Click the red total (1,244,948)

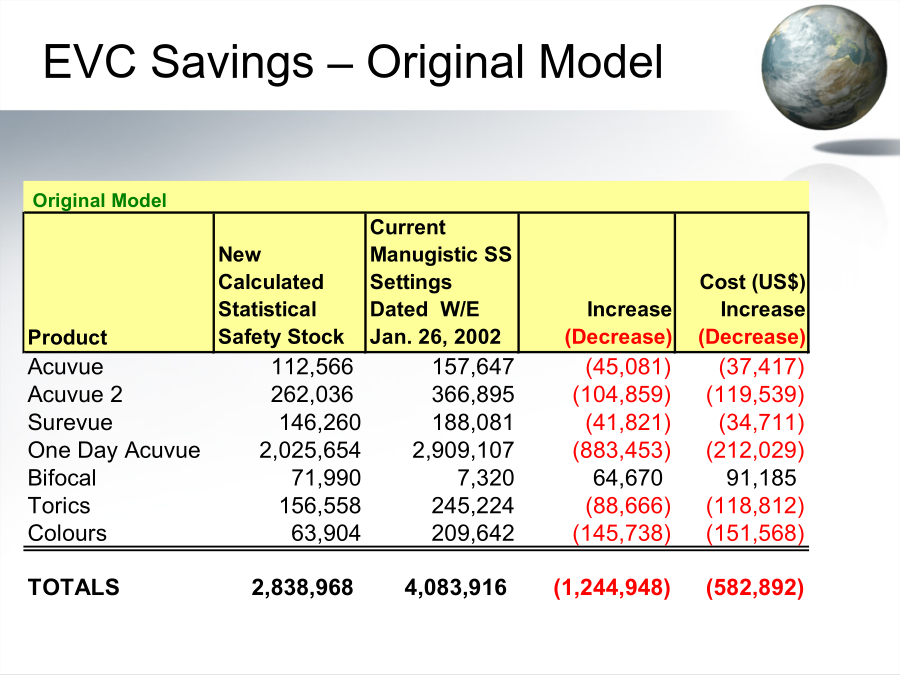click(612, 588)
